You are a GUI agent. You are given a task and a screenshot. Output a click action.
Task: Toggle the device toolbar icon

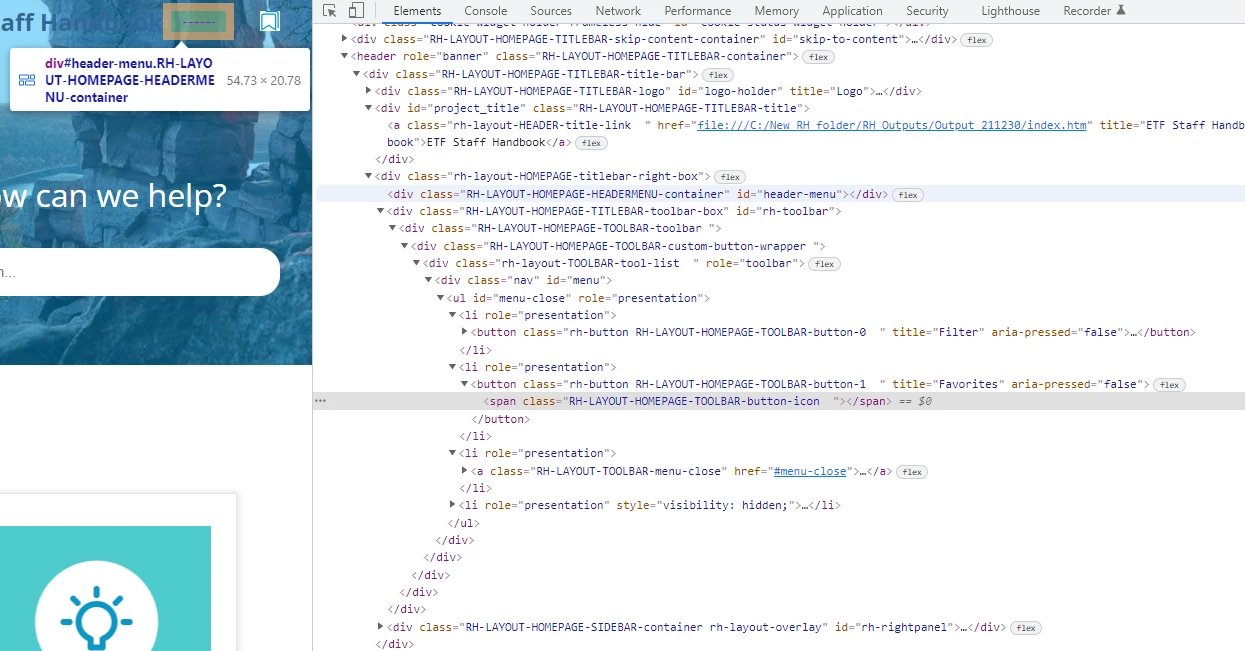(x=356, y=11)
